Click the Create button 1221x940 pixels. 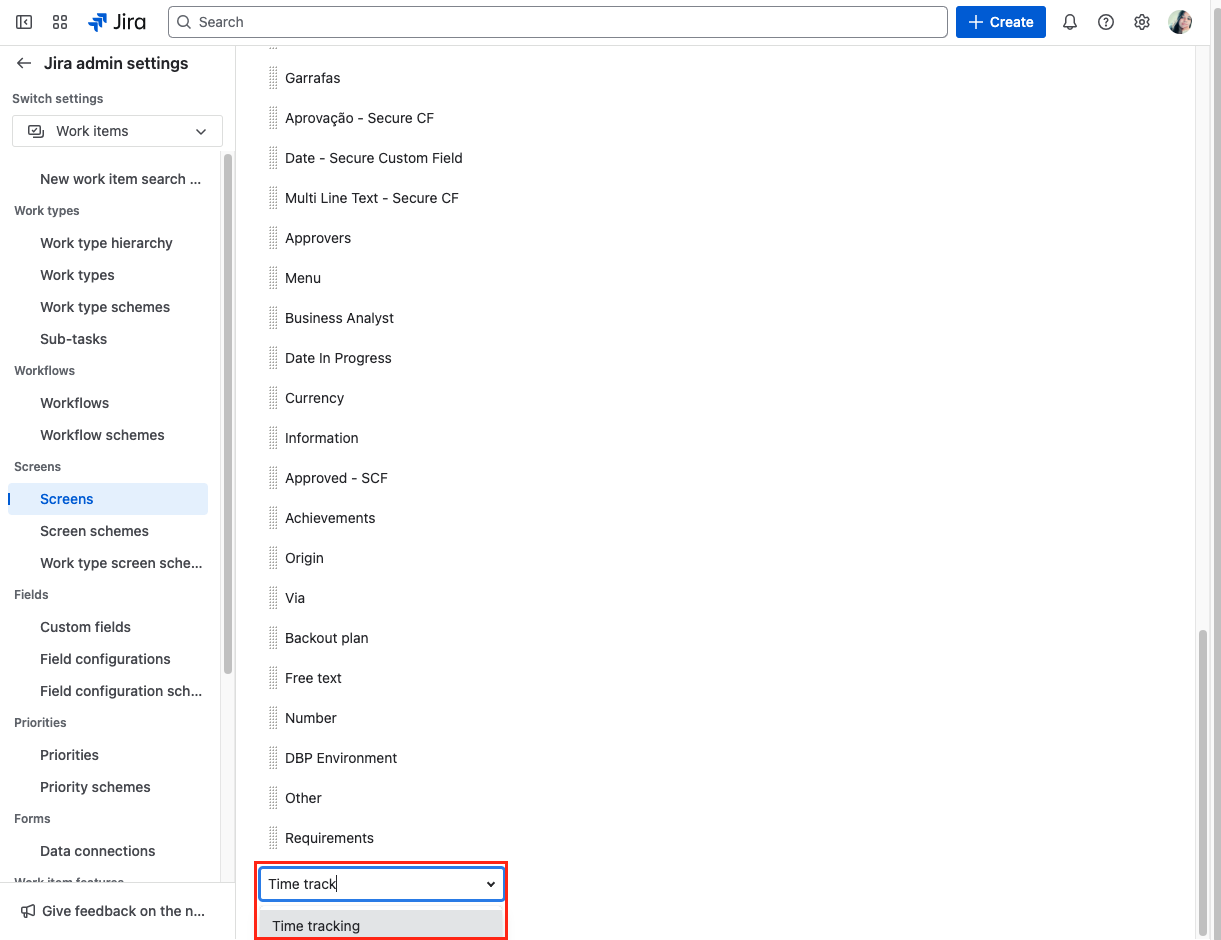pyautogui.click(x=1000, y=22)
